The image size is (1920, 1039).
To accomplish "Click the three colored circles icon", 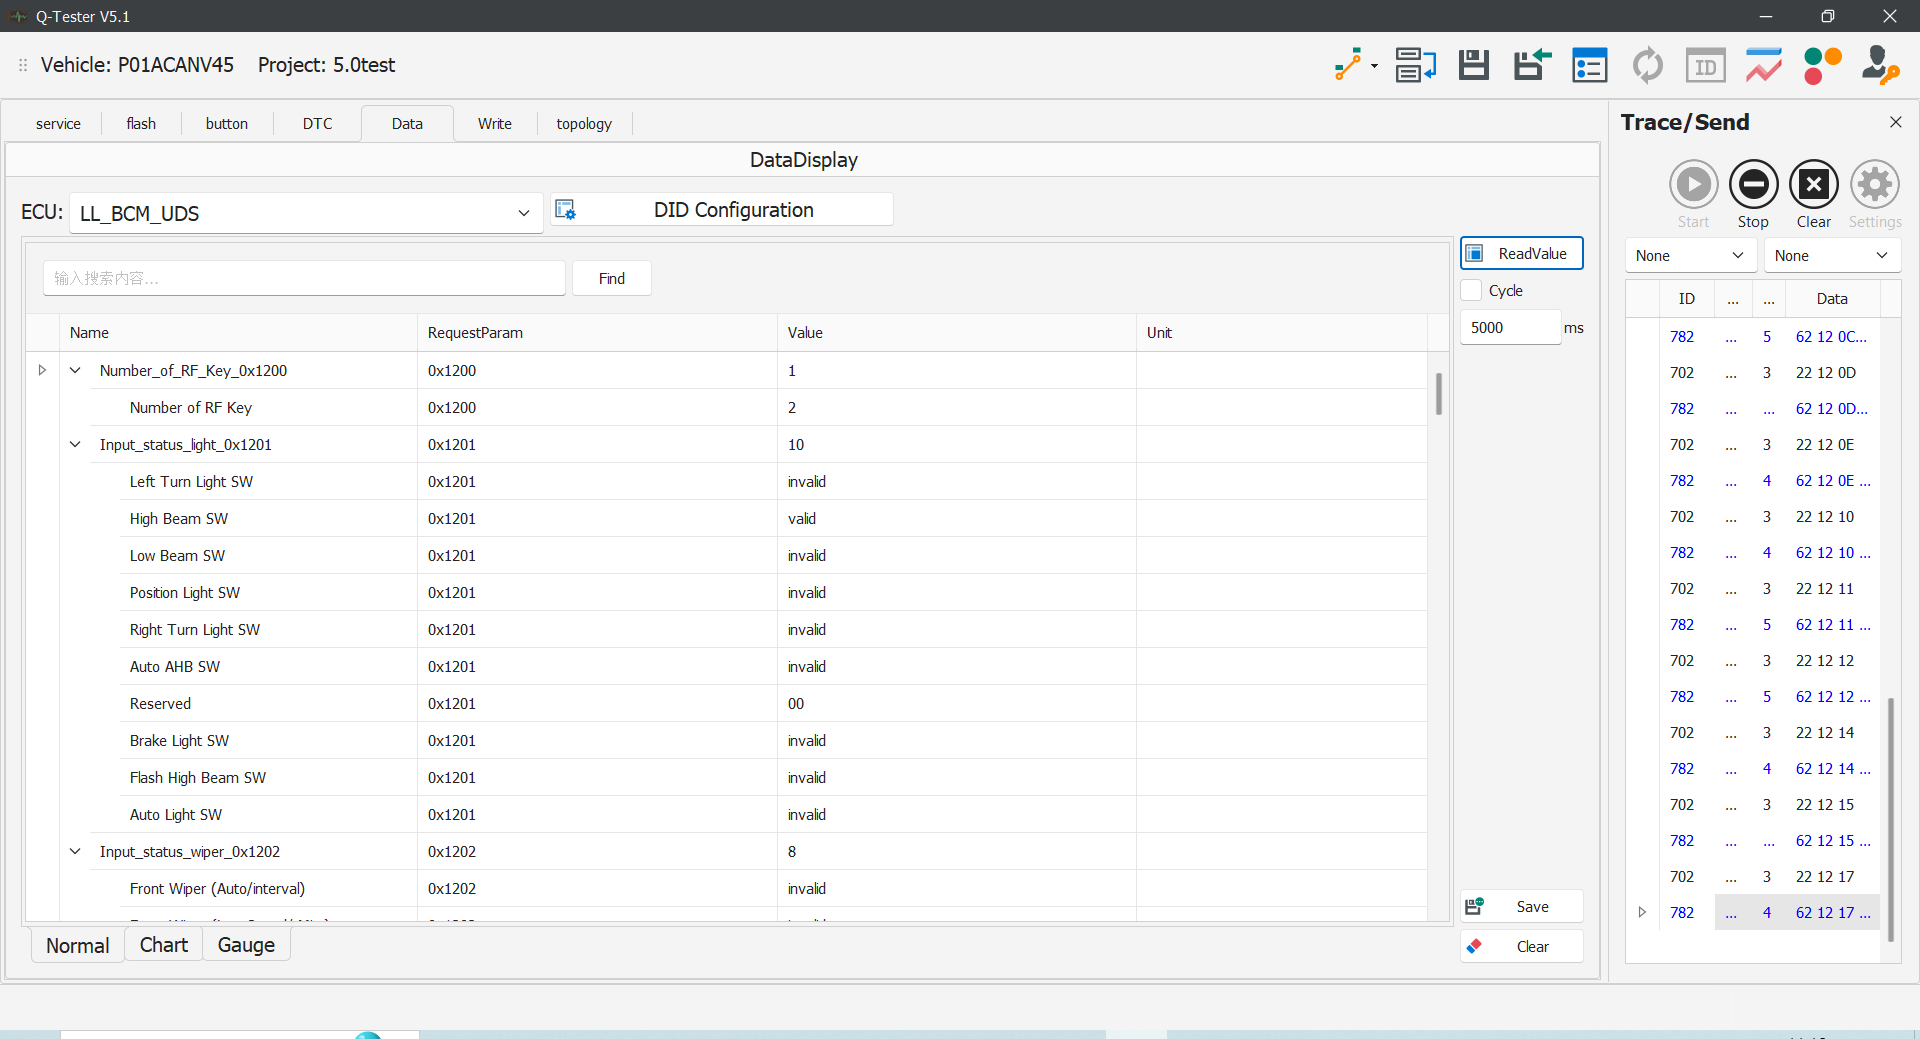I will (x=1822, y=66).
